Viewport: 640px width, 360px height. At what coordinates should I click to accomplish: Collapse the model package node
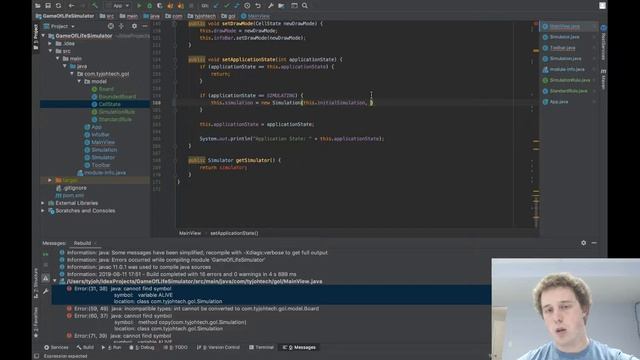point(79,81)
